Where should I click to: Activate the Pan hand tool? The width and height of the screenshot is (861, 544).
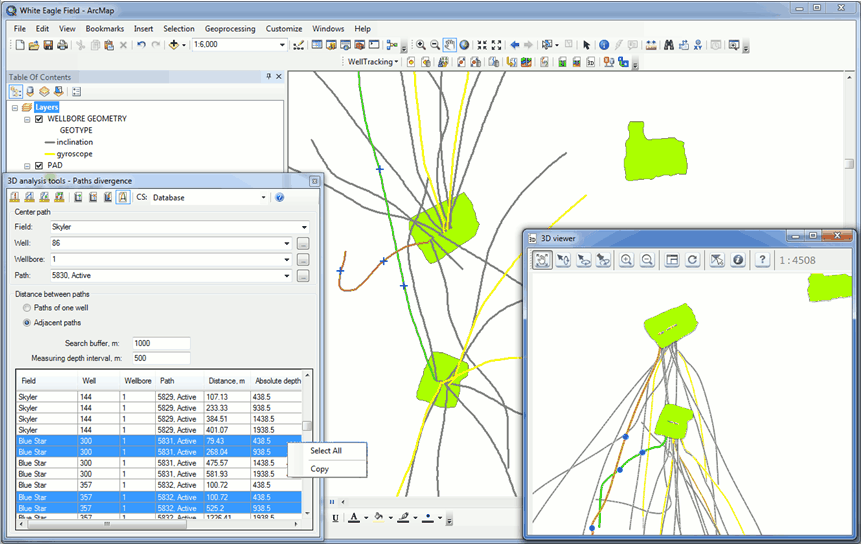450,45
